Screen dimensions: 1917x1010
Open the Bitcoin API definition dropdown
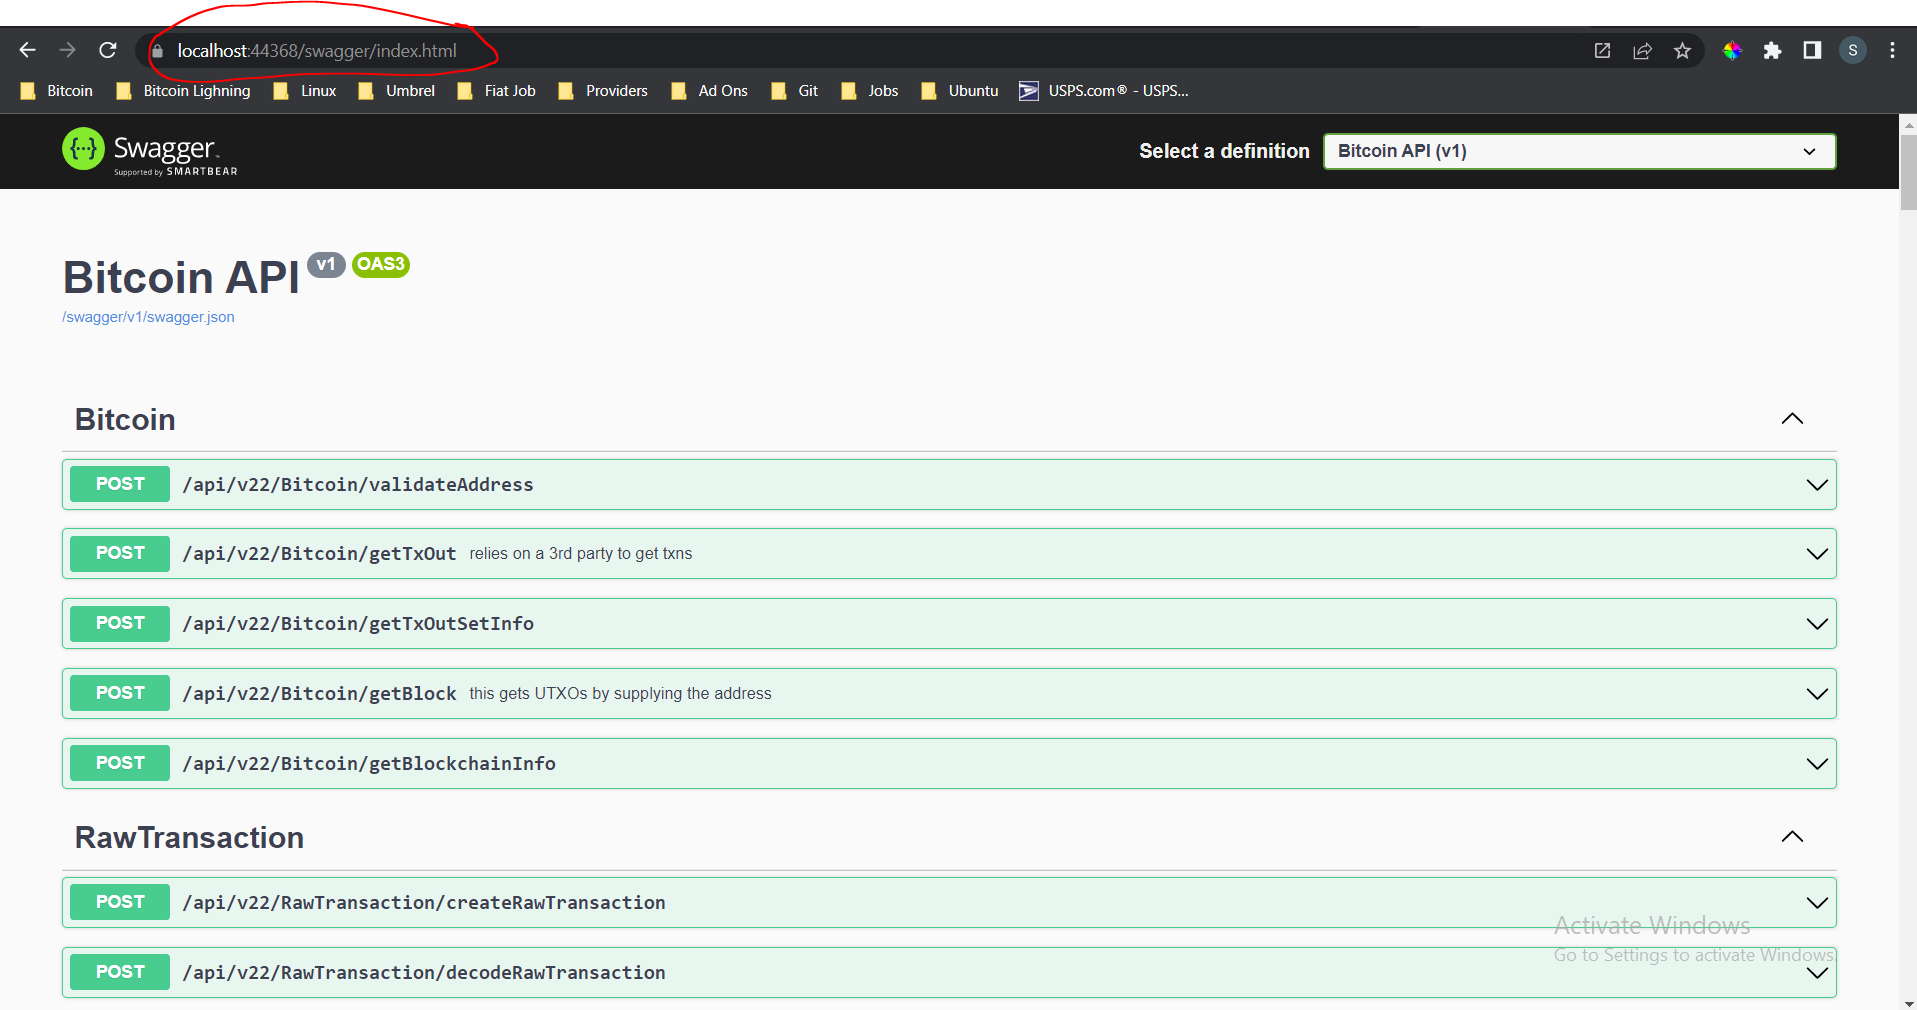pyautogui.click(x=1578, y=151)
